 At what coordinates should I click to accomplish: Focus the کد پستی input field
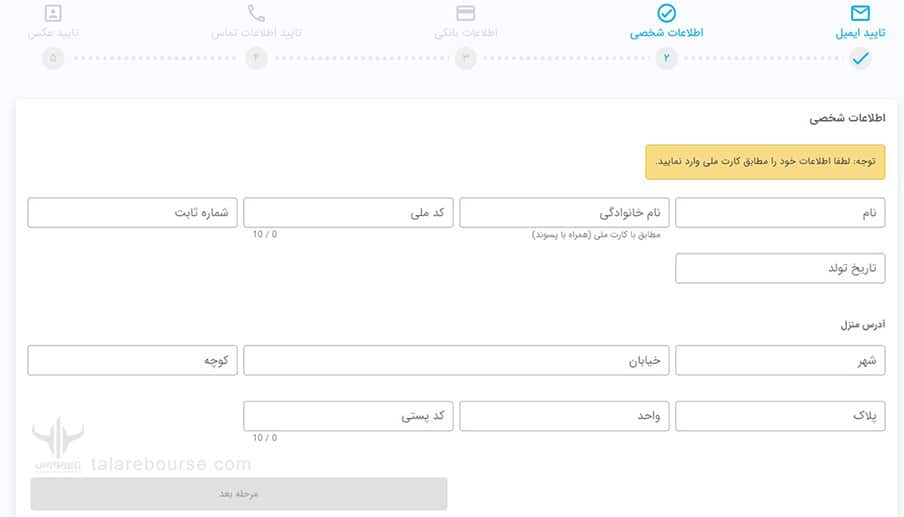[348, 416]
